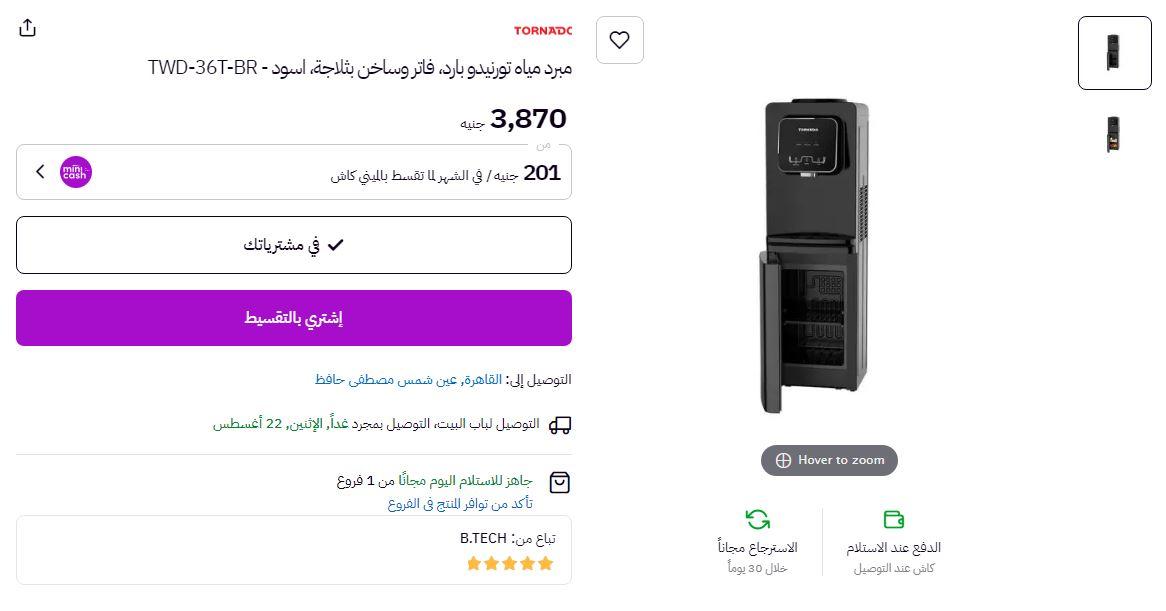Click the free return arrows icon
This screenshot has height=611, width=1166.
[x=757, y=520]
